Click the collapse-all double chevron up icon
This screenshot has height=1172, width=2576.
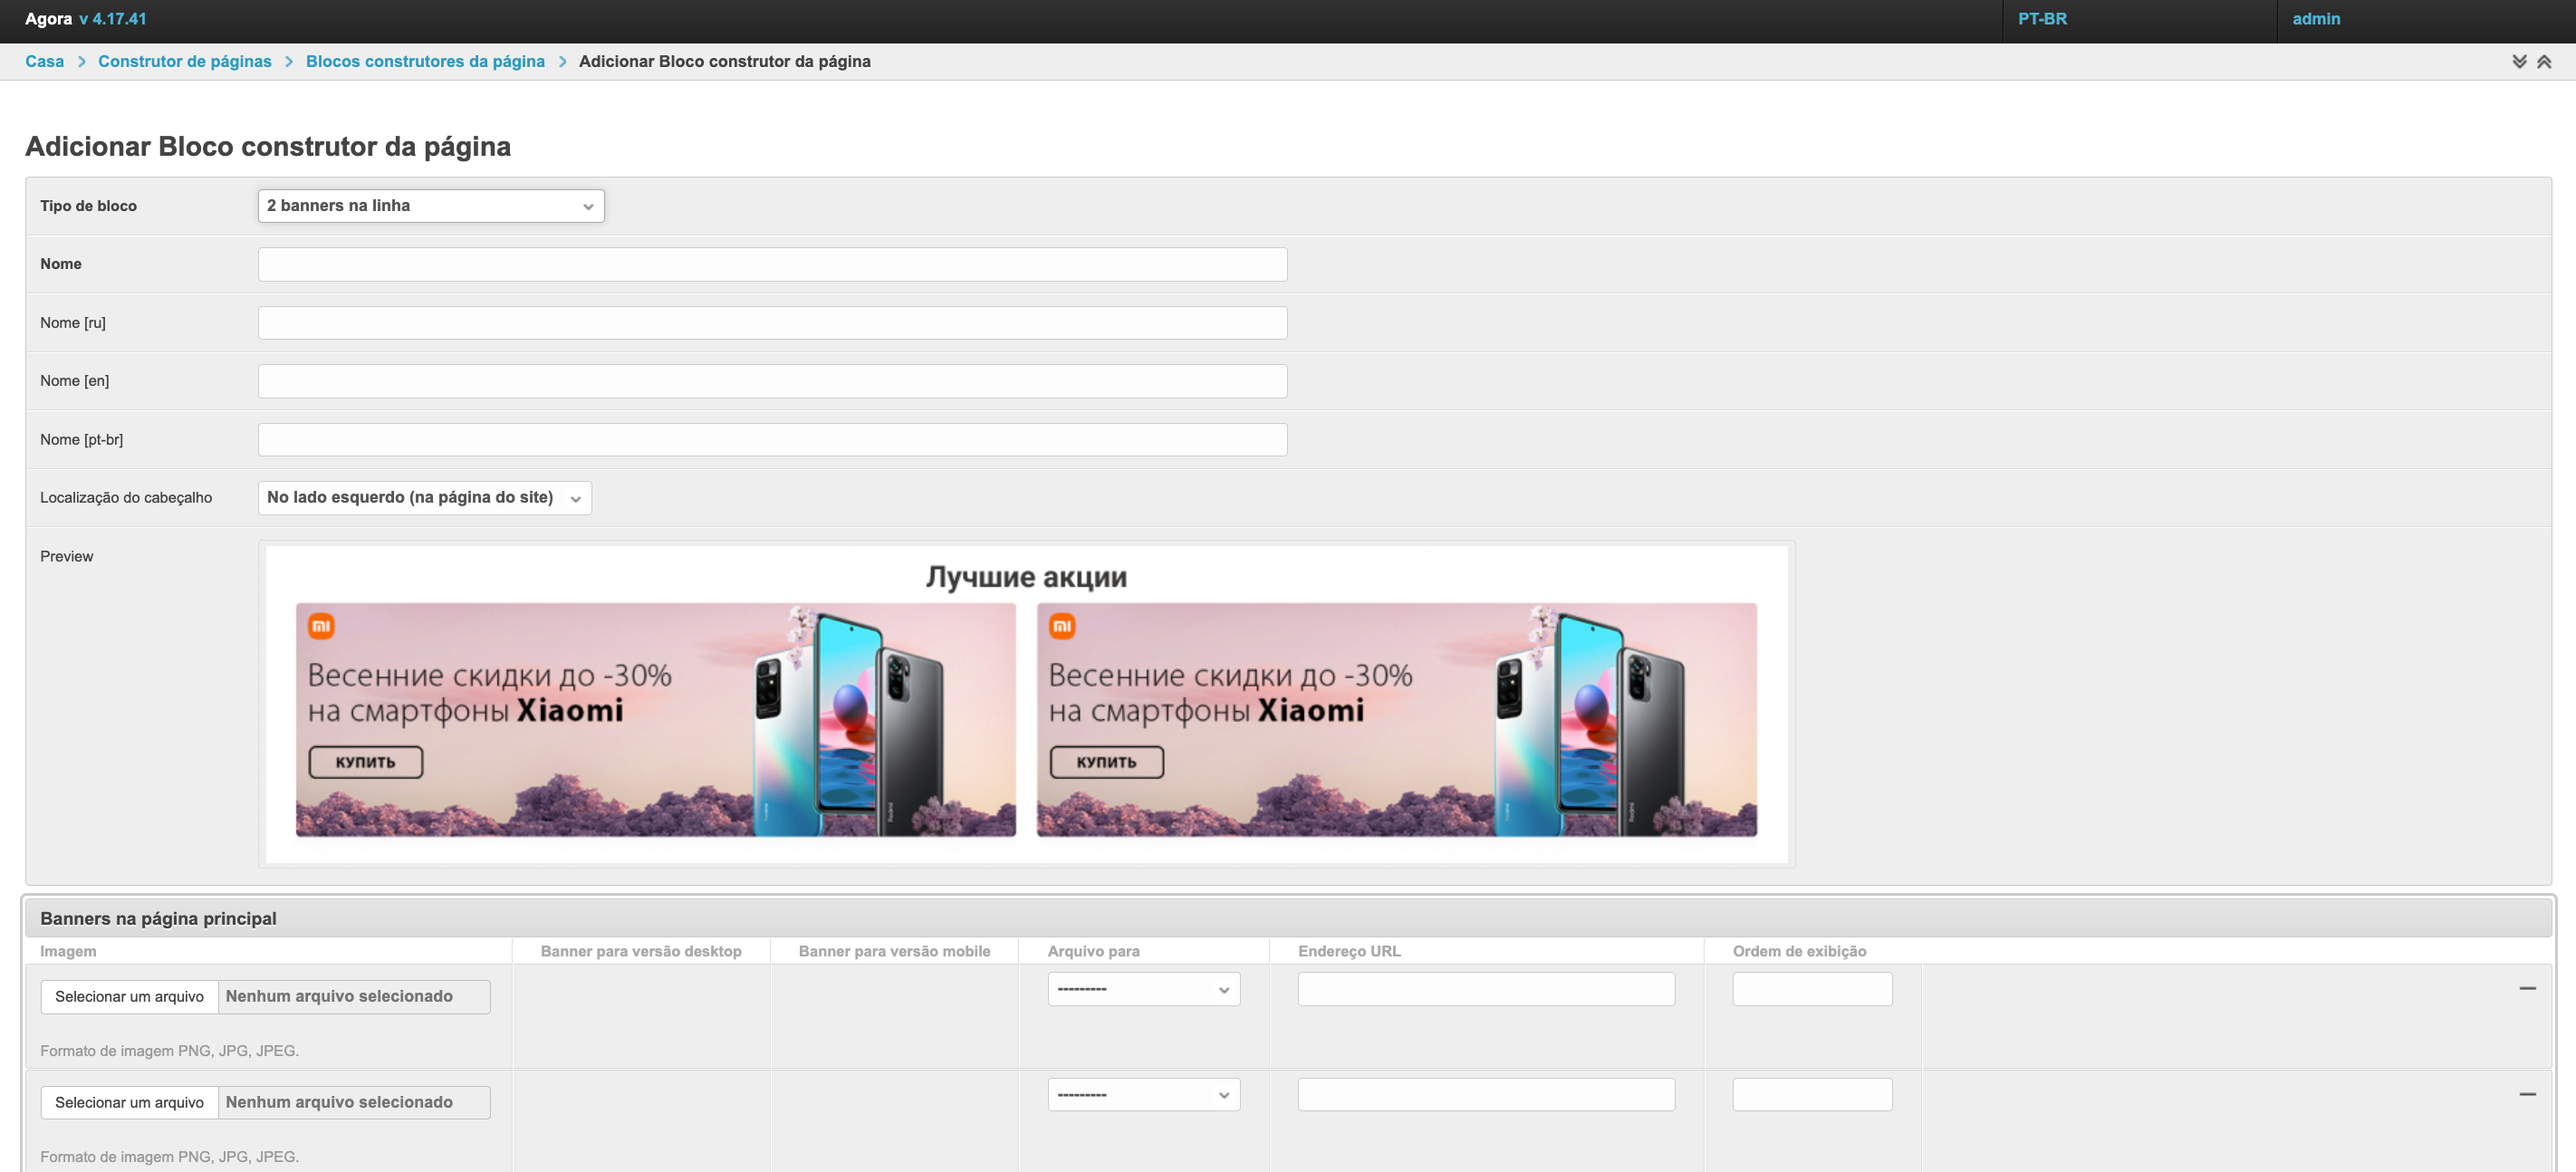pyautogui.click(x=2544, y=62)
